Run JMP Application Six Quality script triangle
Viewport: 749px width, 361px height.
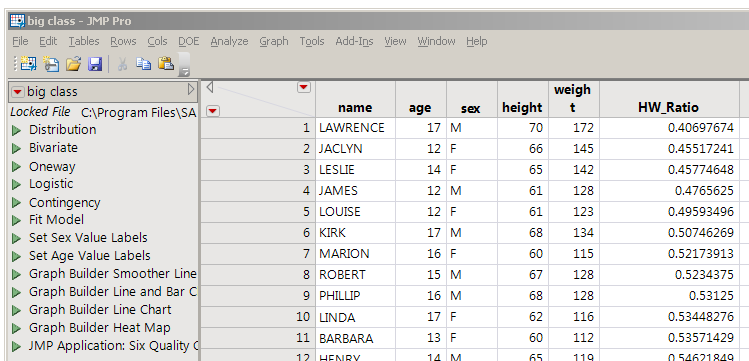[x=17, y=346]
